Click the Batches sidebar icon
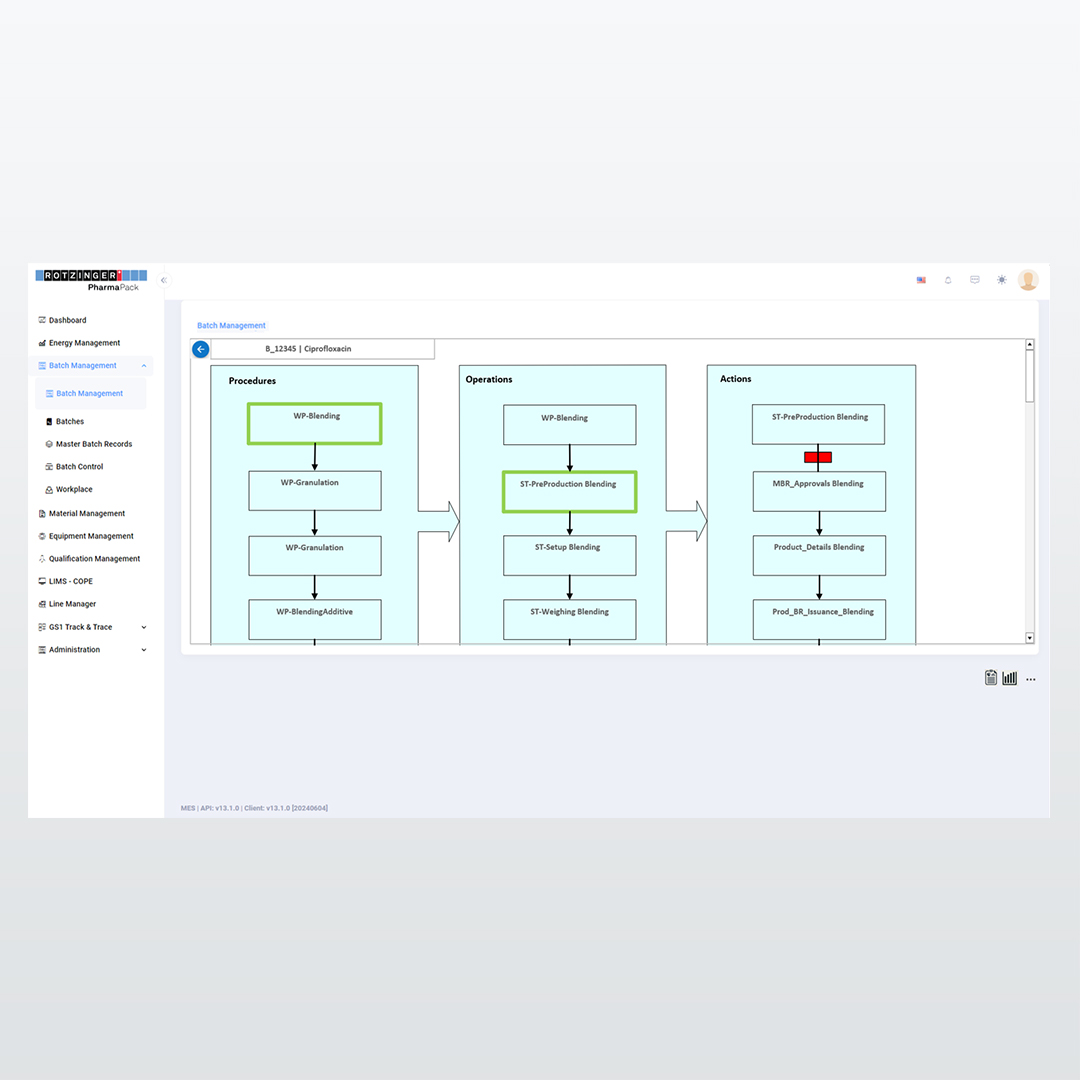1080x1080 pixels. (49, 422)
